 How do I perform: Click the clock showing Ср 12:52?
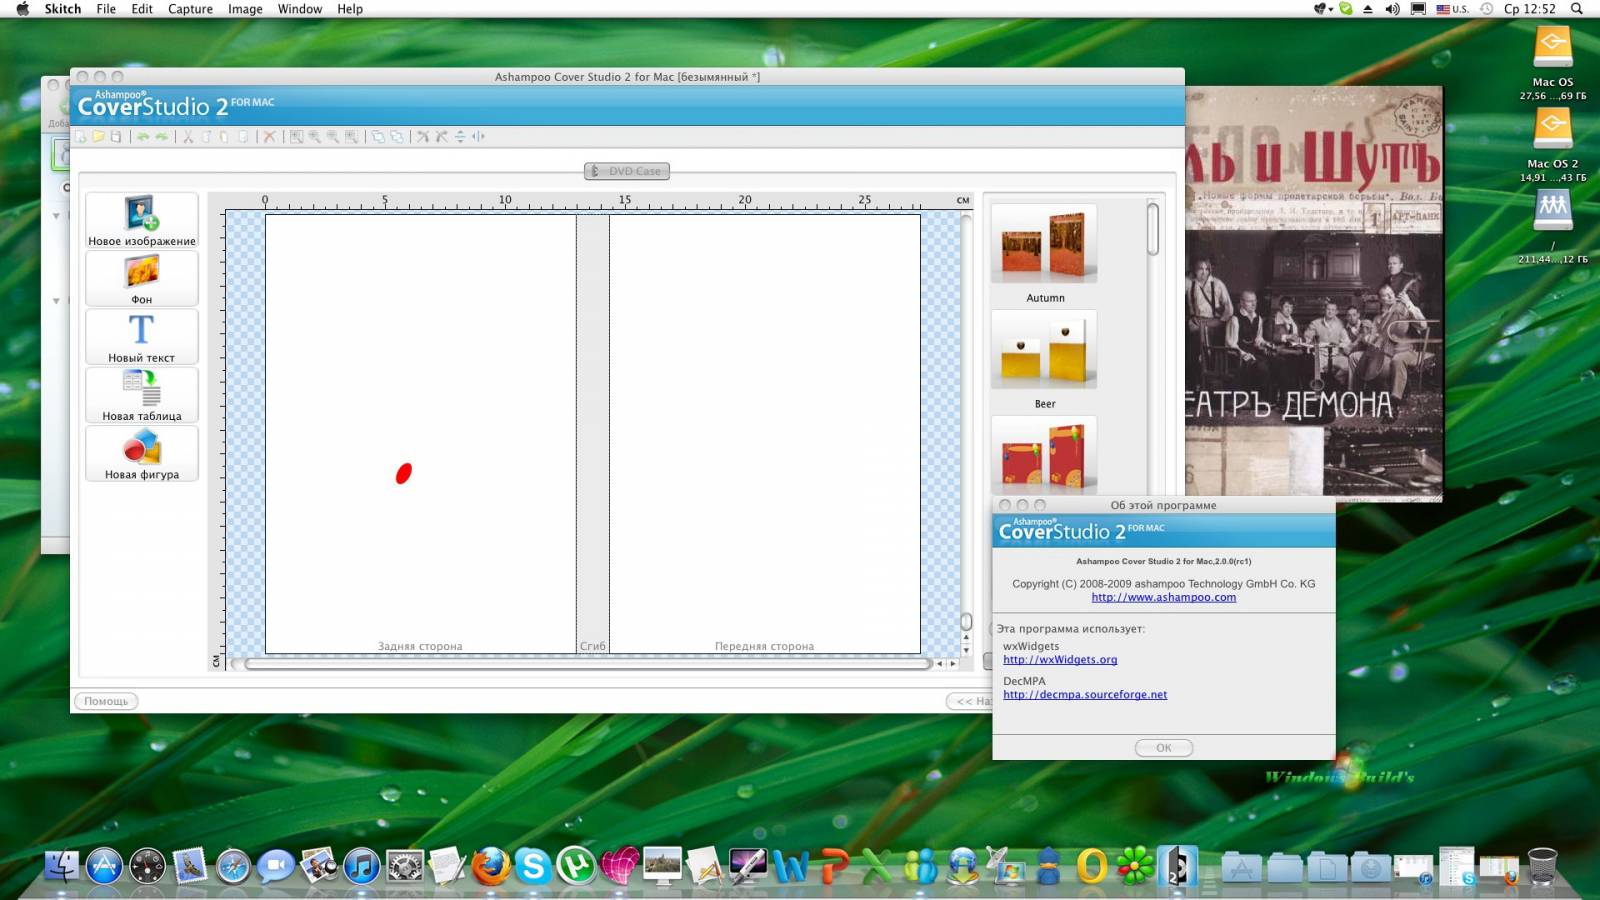(1529, 9)
